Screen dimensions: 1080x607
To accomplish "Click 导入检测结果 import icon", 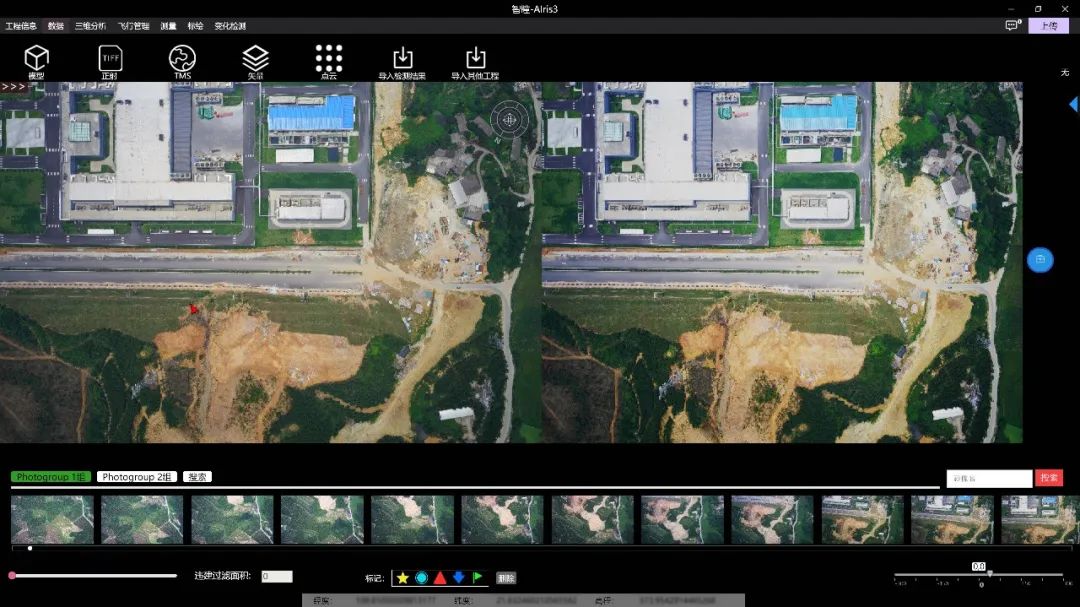I will coord(402,59).
